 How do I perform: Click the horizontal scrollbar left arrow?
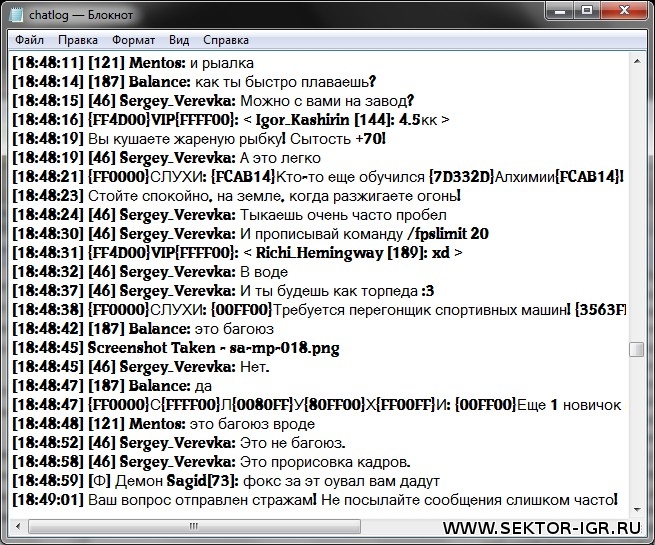[x=18, y=526]
